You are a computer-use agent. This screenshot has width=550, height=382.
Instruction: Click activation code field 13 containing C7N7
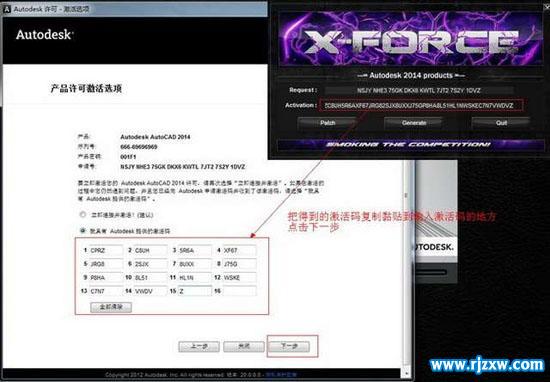(x=106, y=291)
